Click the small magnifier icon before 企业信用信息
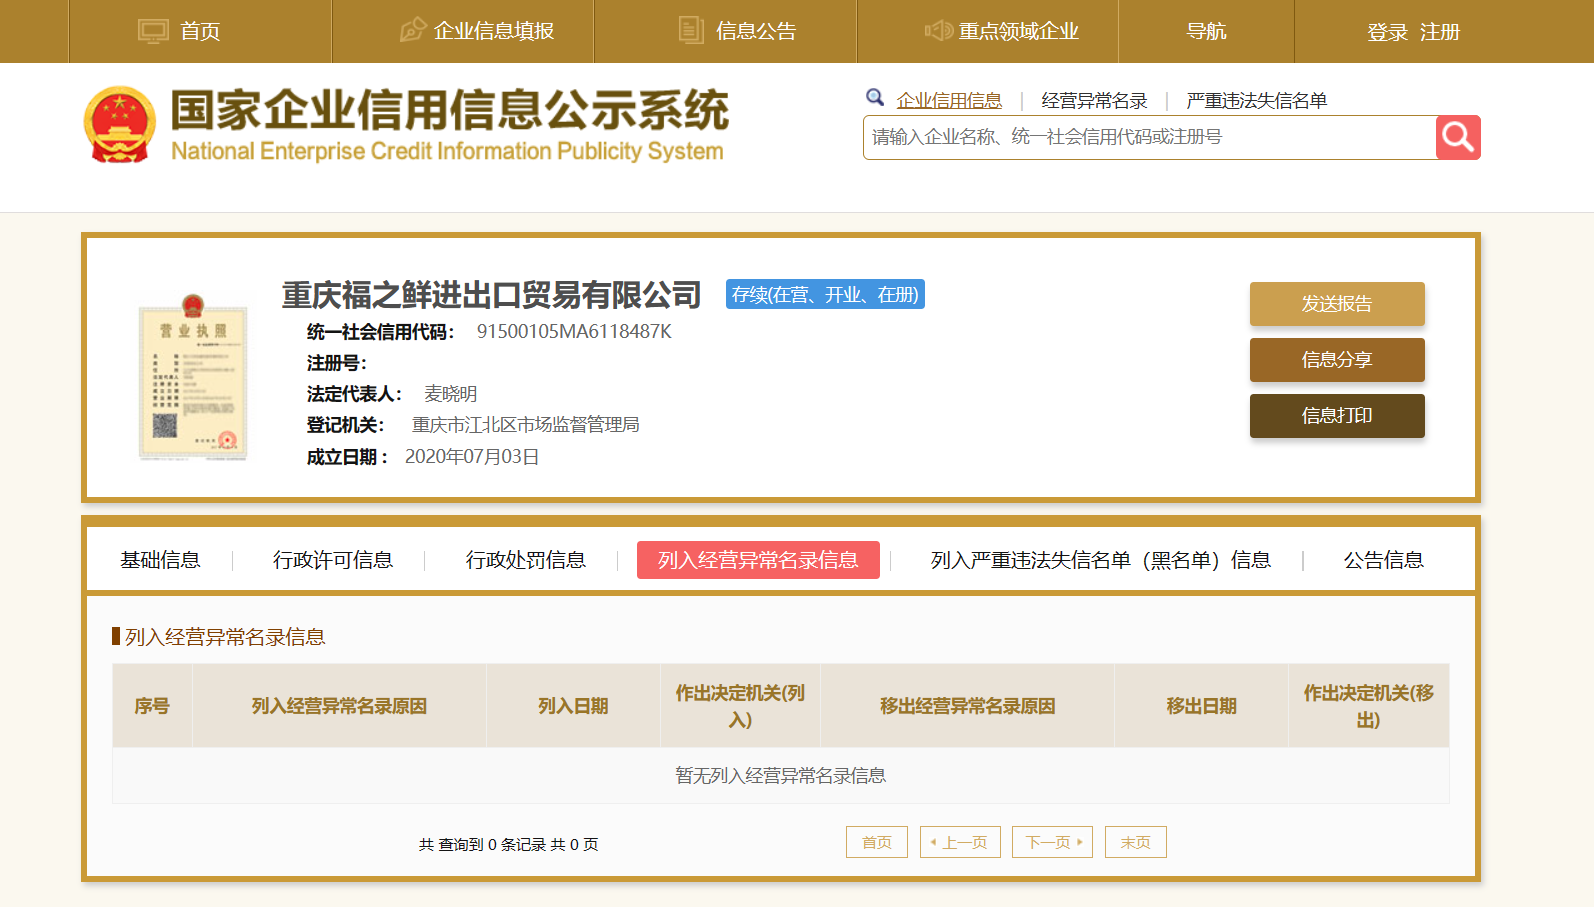 875,97
